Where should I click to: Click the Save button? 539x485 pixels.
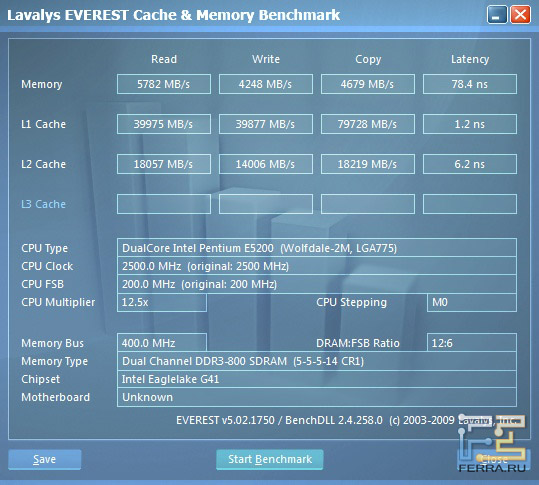pos(45,459)
